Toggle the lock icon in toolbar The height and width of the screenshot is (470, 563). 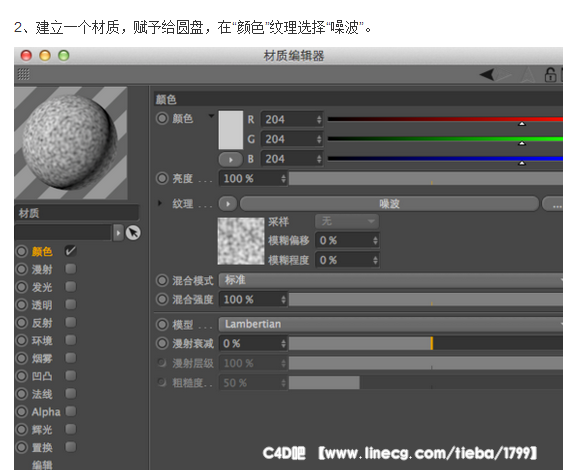550,75
